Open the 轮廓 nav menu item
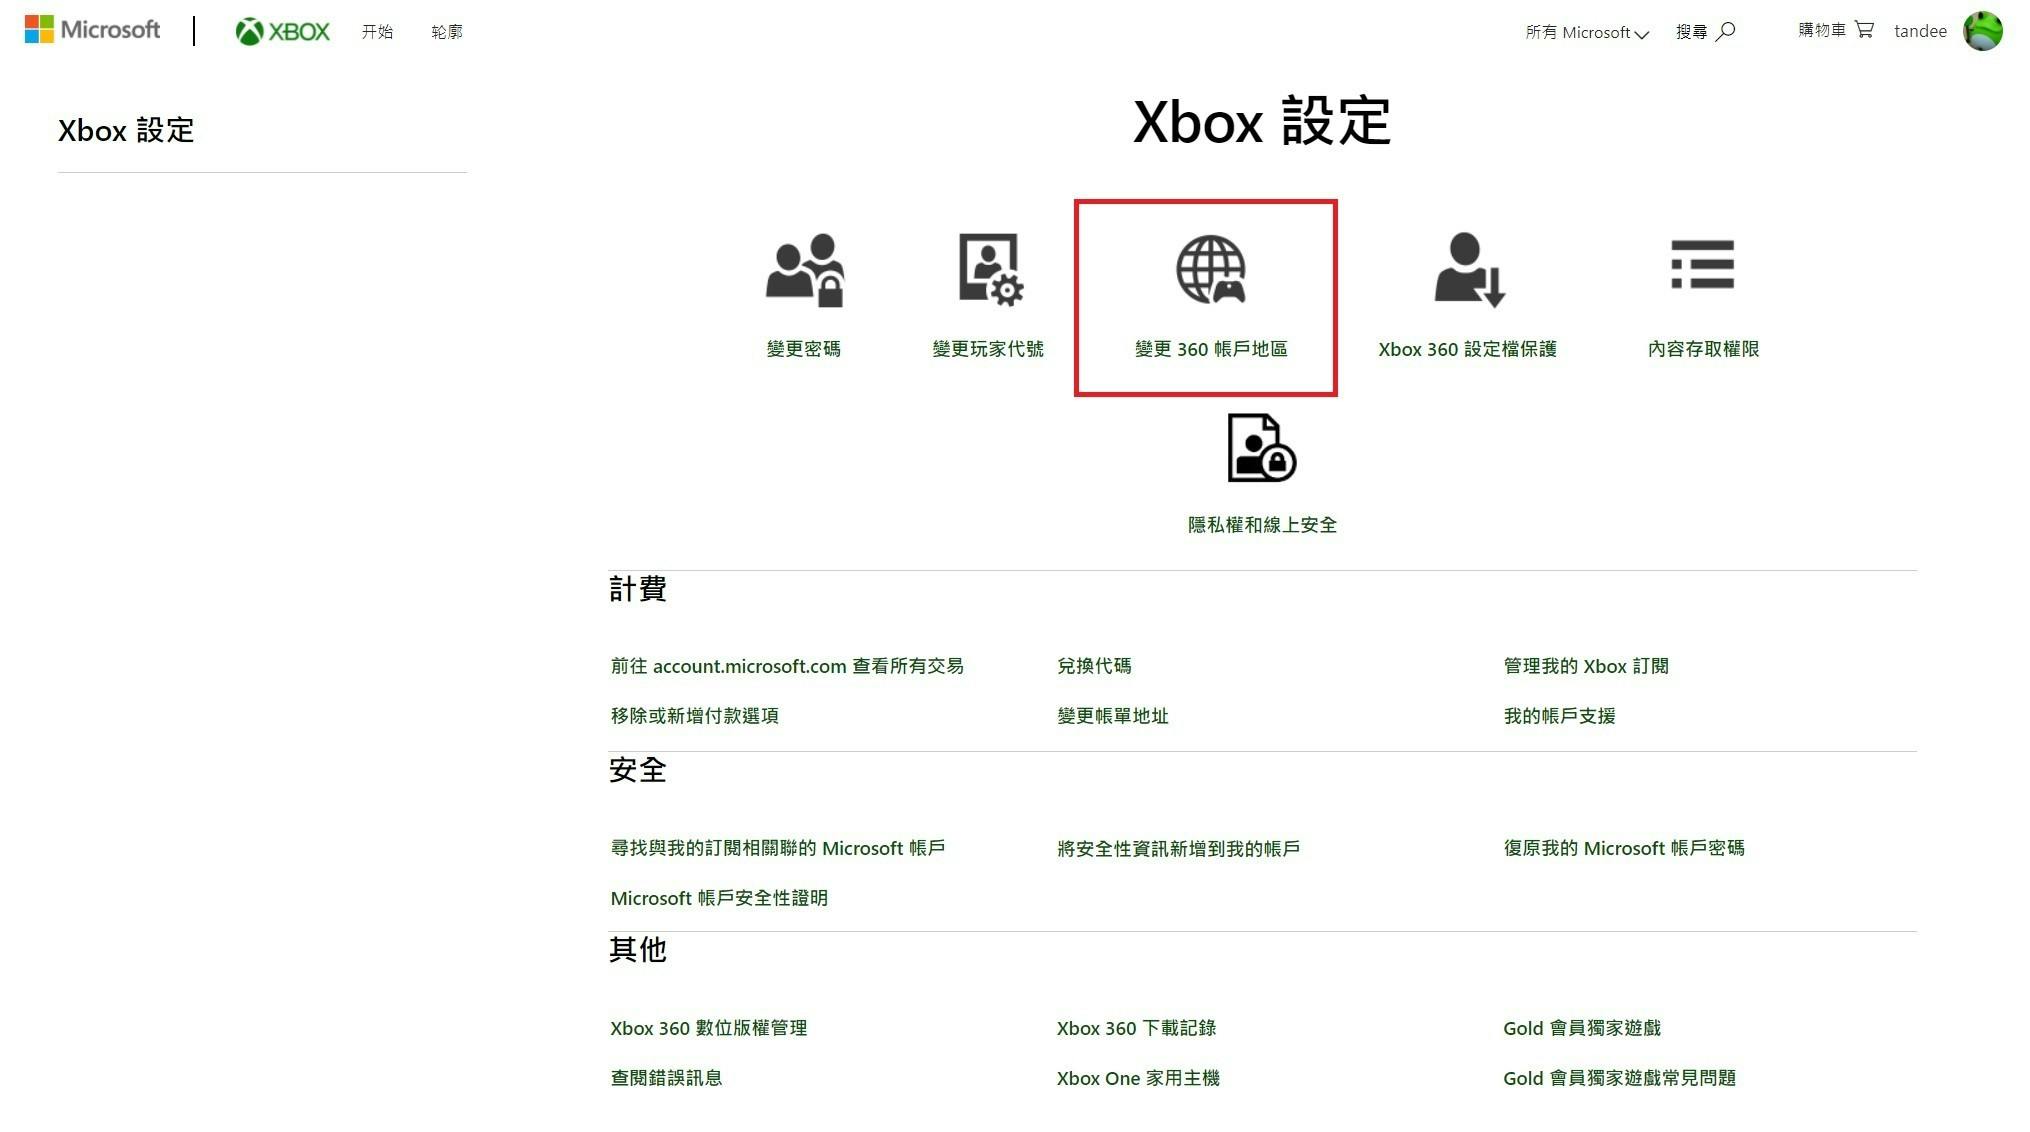Viewport: 2030px width, 1132px height. (447, 32)
